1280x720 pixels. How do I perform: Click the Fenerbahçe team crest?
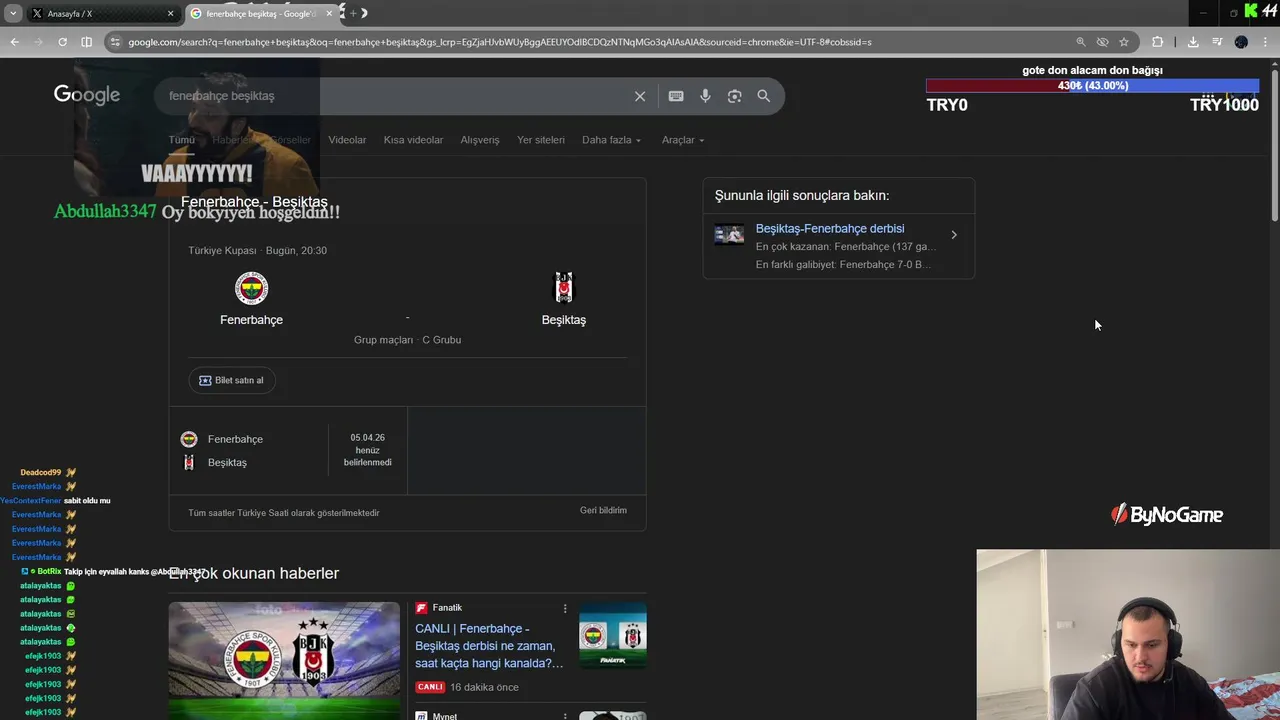[251, 288]
